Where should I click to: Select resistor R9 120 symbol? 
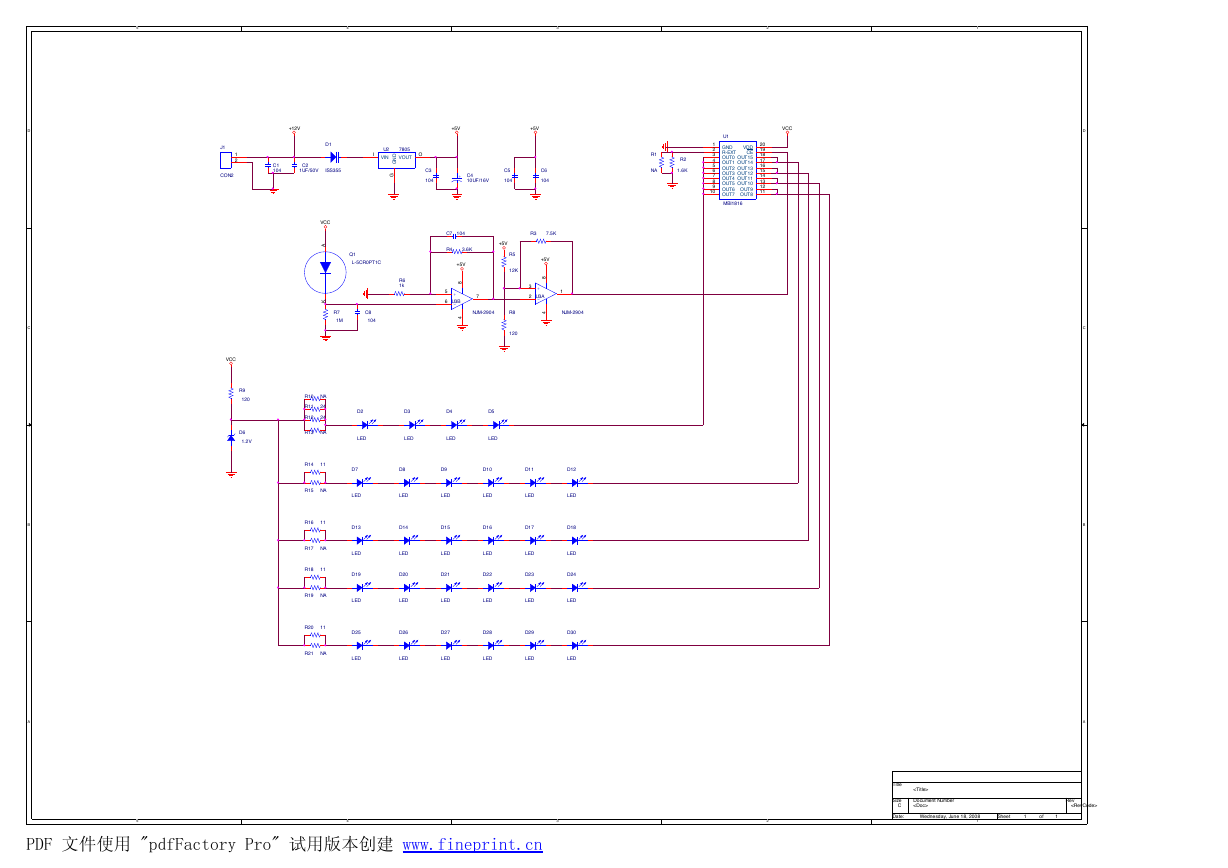[x=231, y=393]
